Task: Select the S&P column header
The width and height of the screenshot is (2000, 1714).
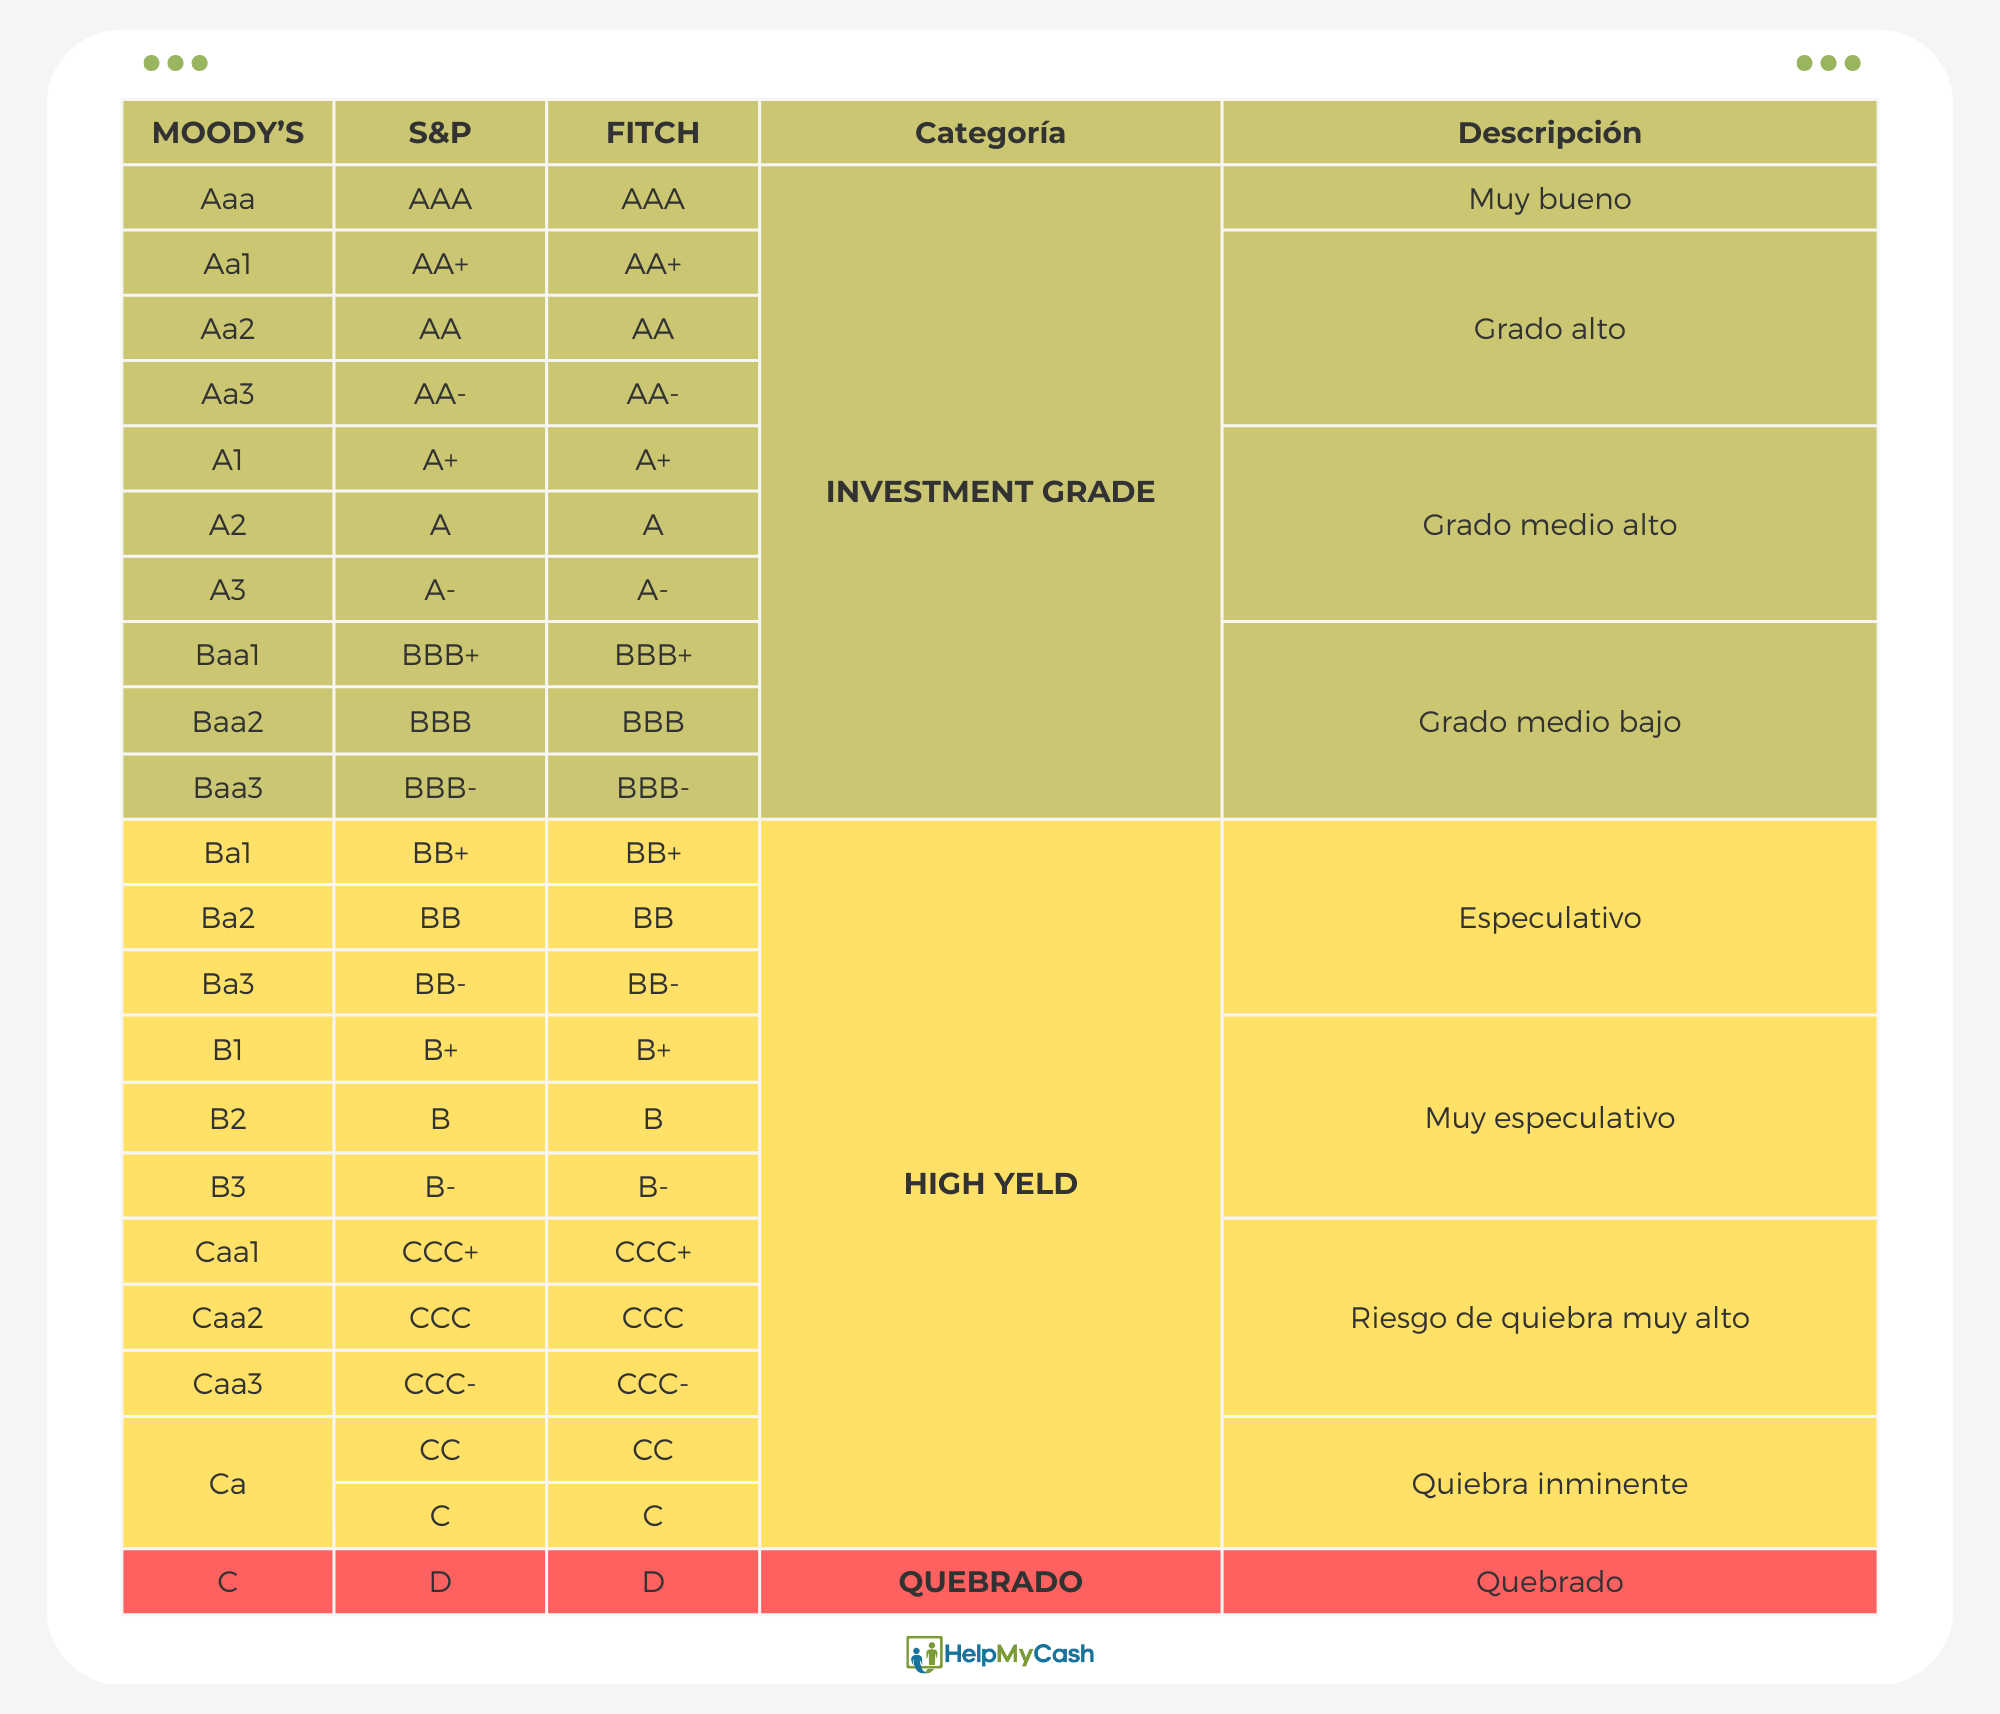Action: click(x=440, y=132)
